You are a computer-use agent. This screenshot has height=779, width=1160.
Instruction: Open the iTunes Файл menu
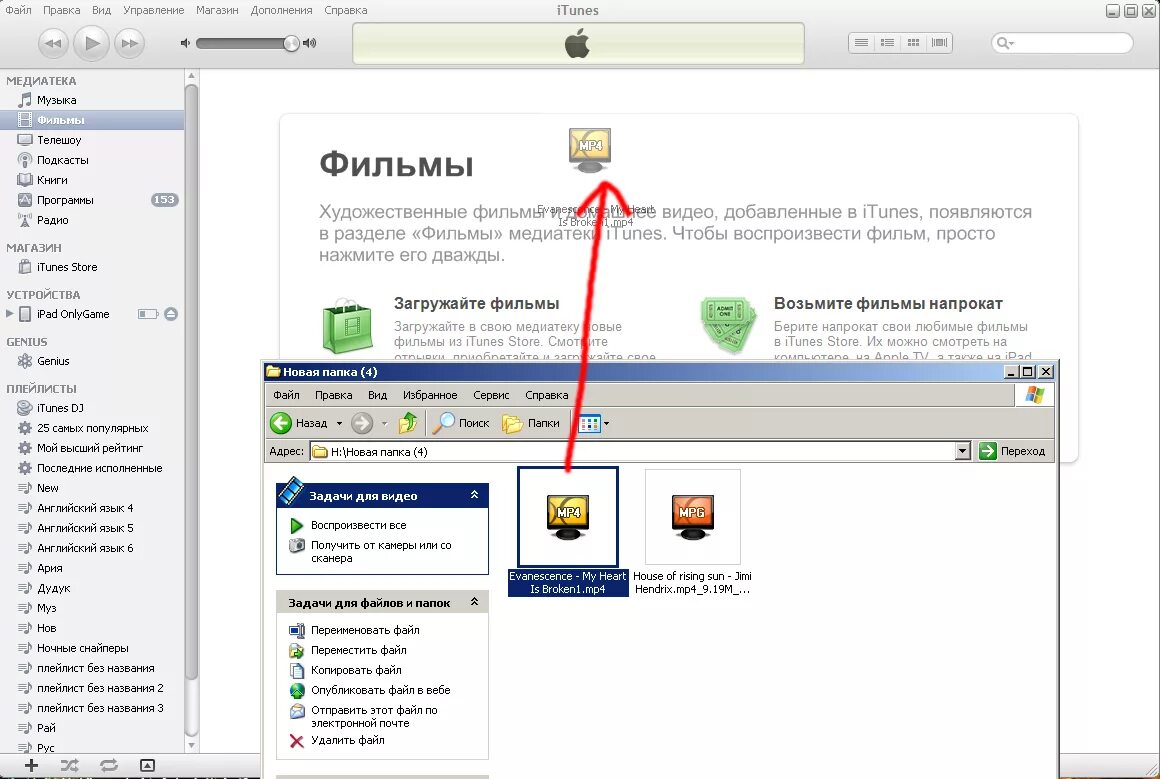[x=18, y=10]
